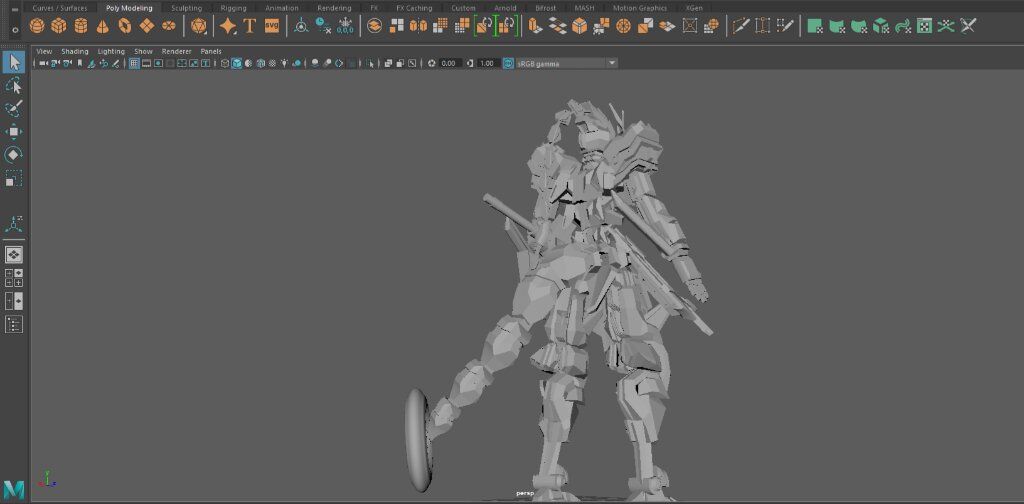Image resolution: width=1024 pixels, height=504 pixels.
Task: Activate the Move tool
Action: coord(14,132)
